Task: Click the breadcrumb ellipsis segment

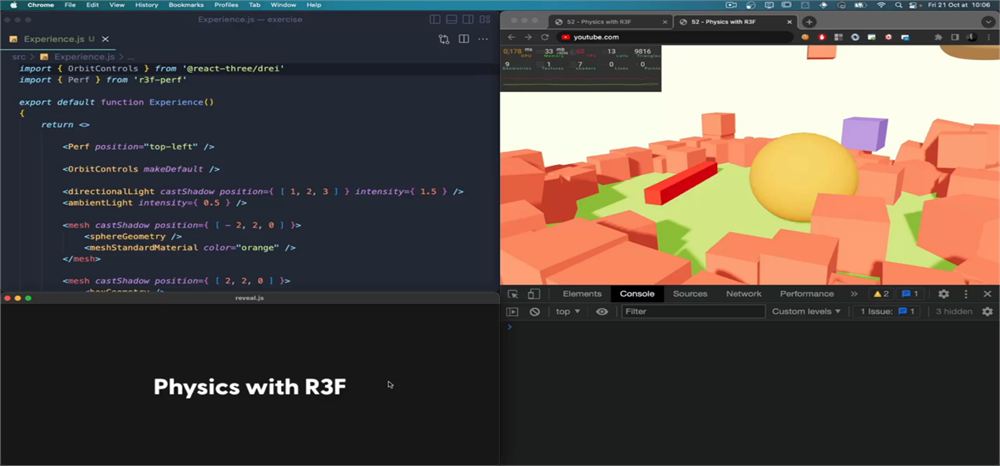Action: pos(131,57)
